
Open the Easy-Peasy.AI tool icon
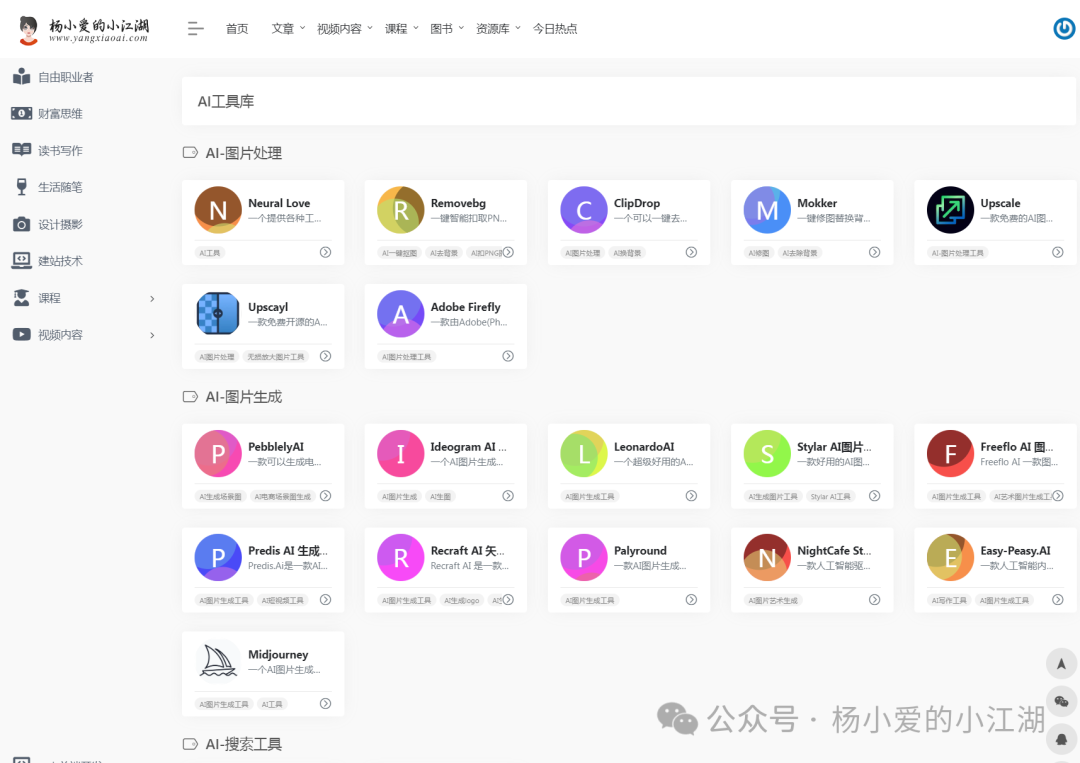(950, 557)
